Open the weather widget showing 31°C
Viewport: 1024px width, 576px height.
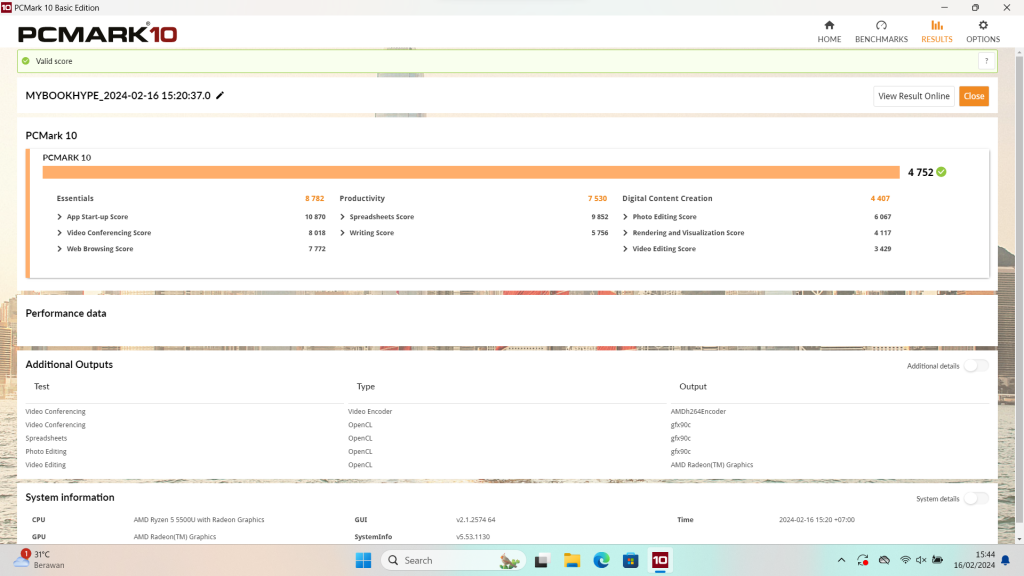40,560
